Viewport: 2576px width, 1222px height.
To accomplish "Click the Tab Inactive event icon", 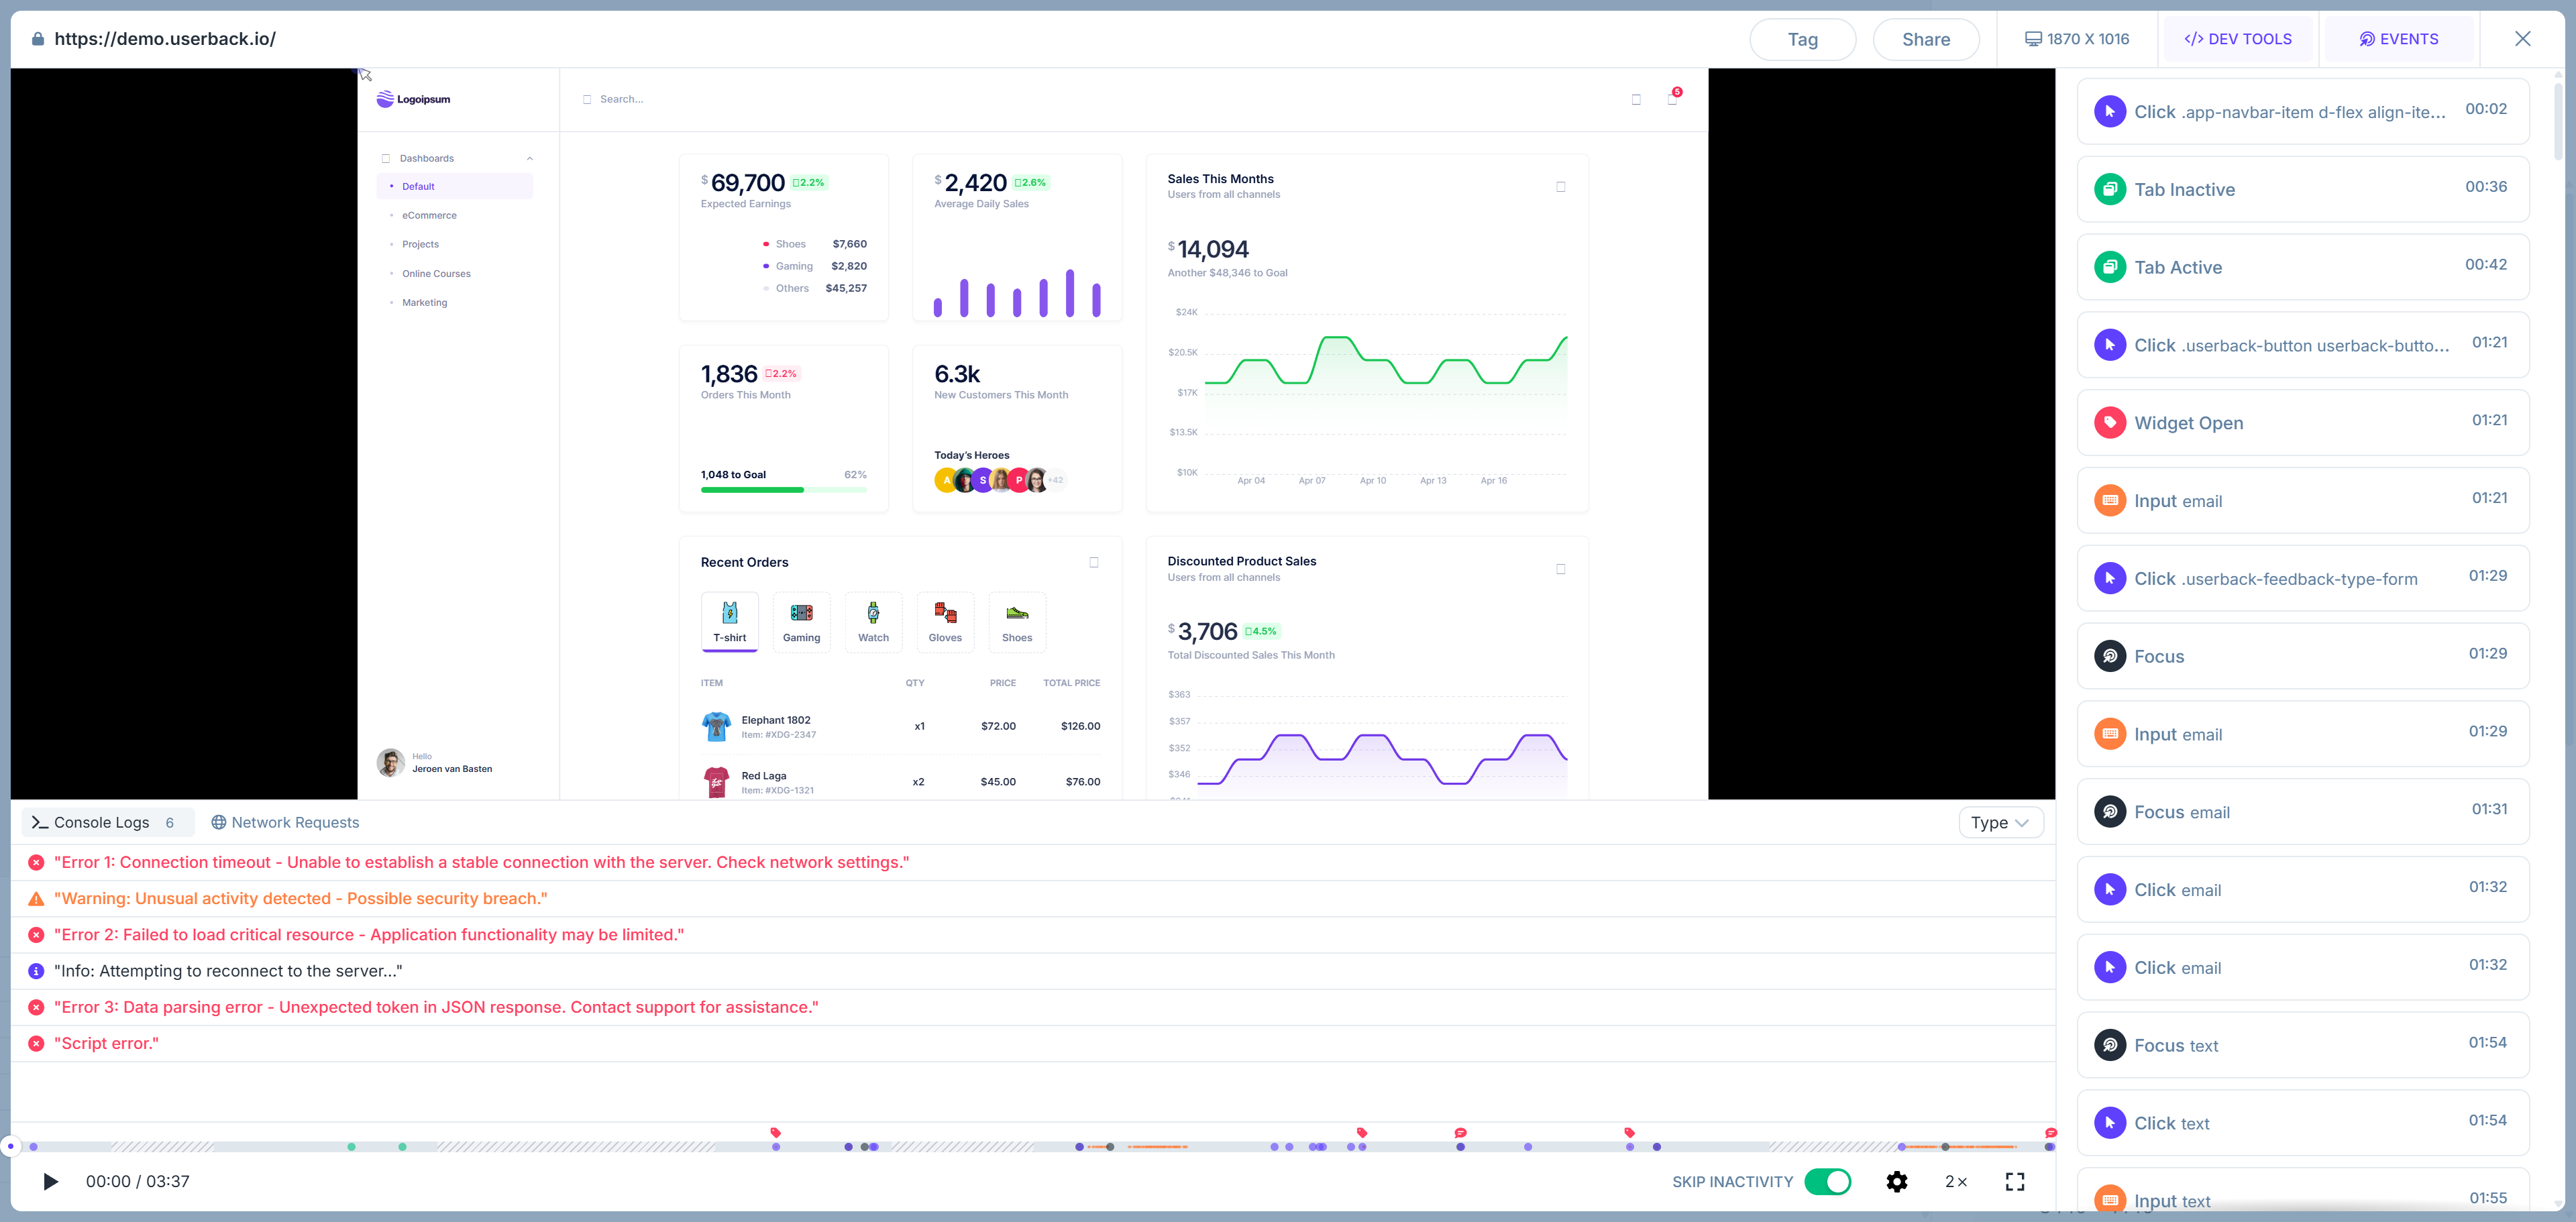I will 2109,188.
